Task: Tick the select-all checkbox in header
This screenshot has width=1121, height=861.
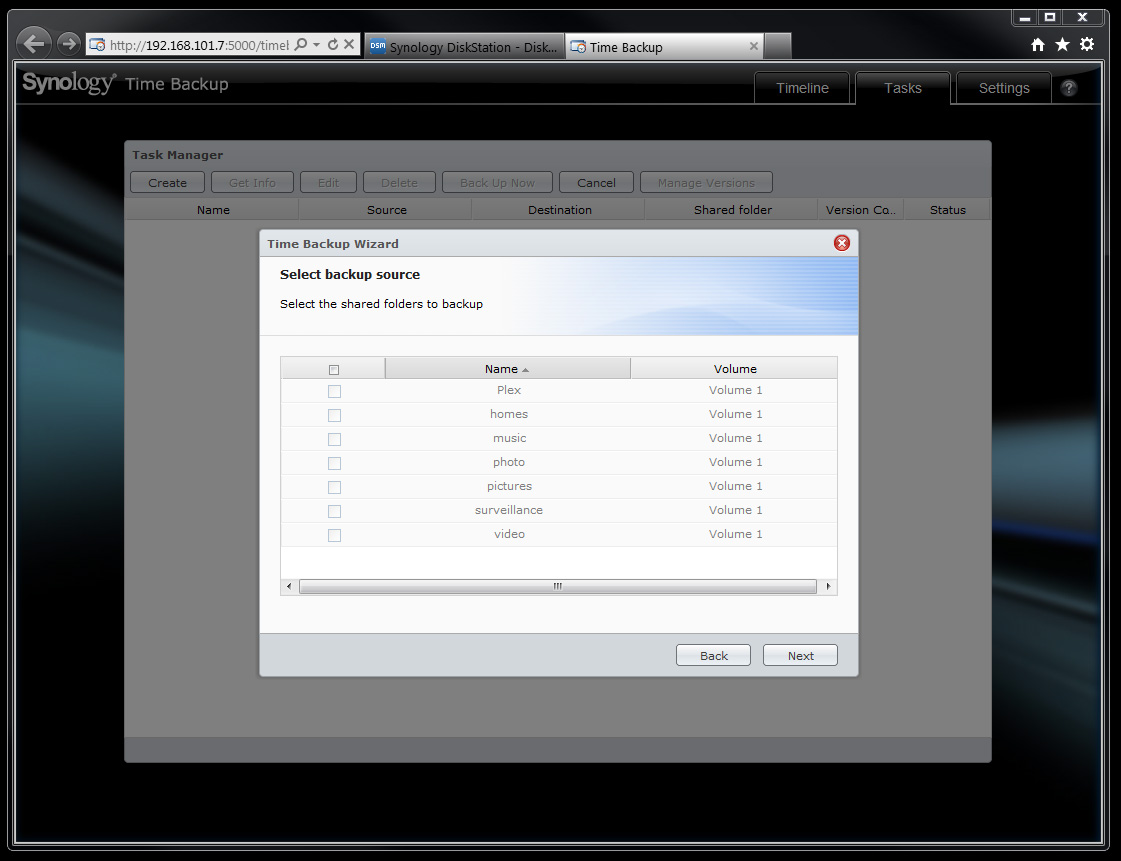Action: 334,370
